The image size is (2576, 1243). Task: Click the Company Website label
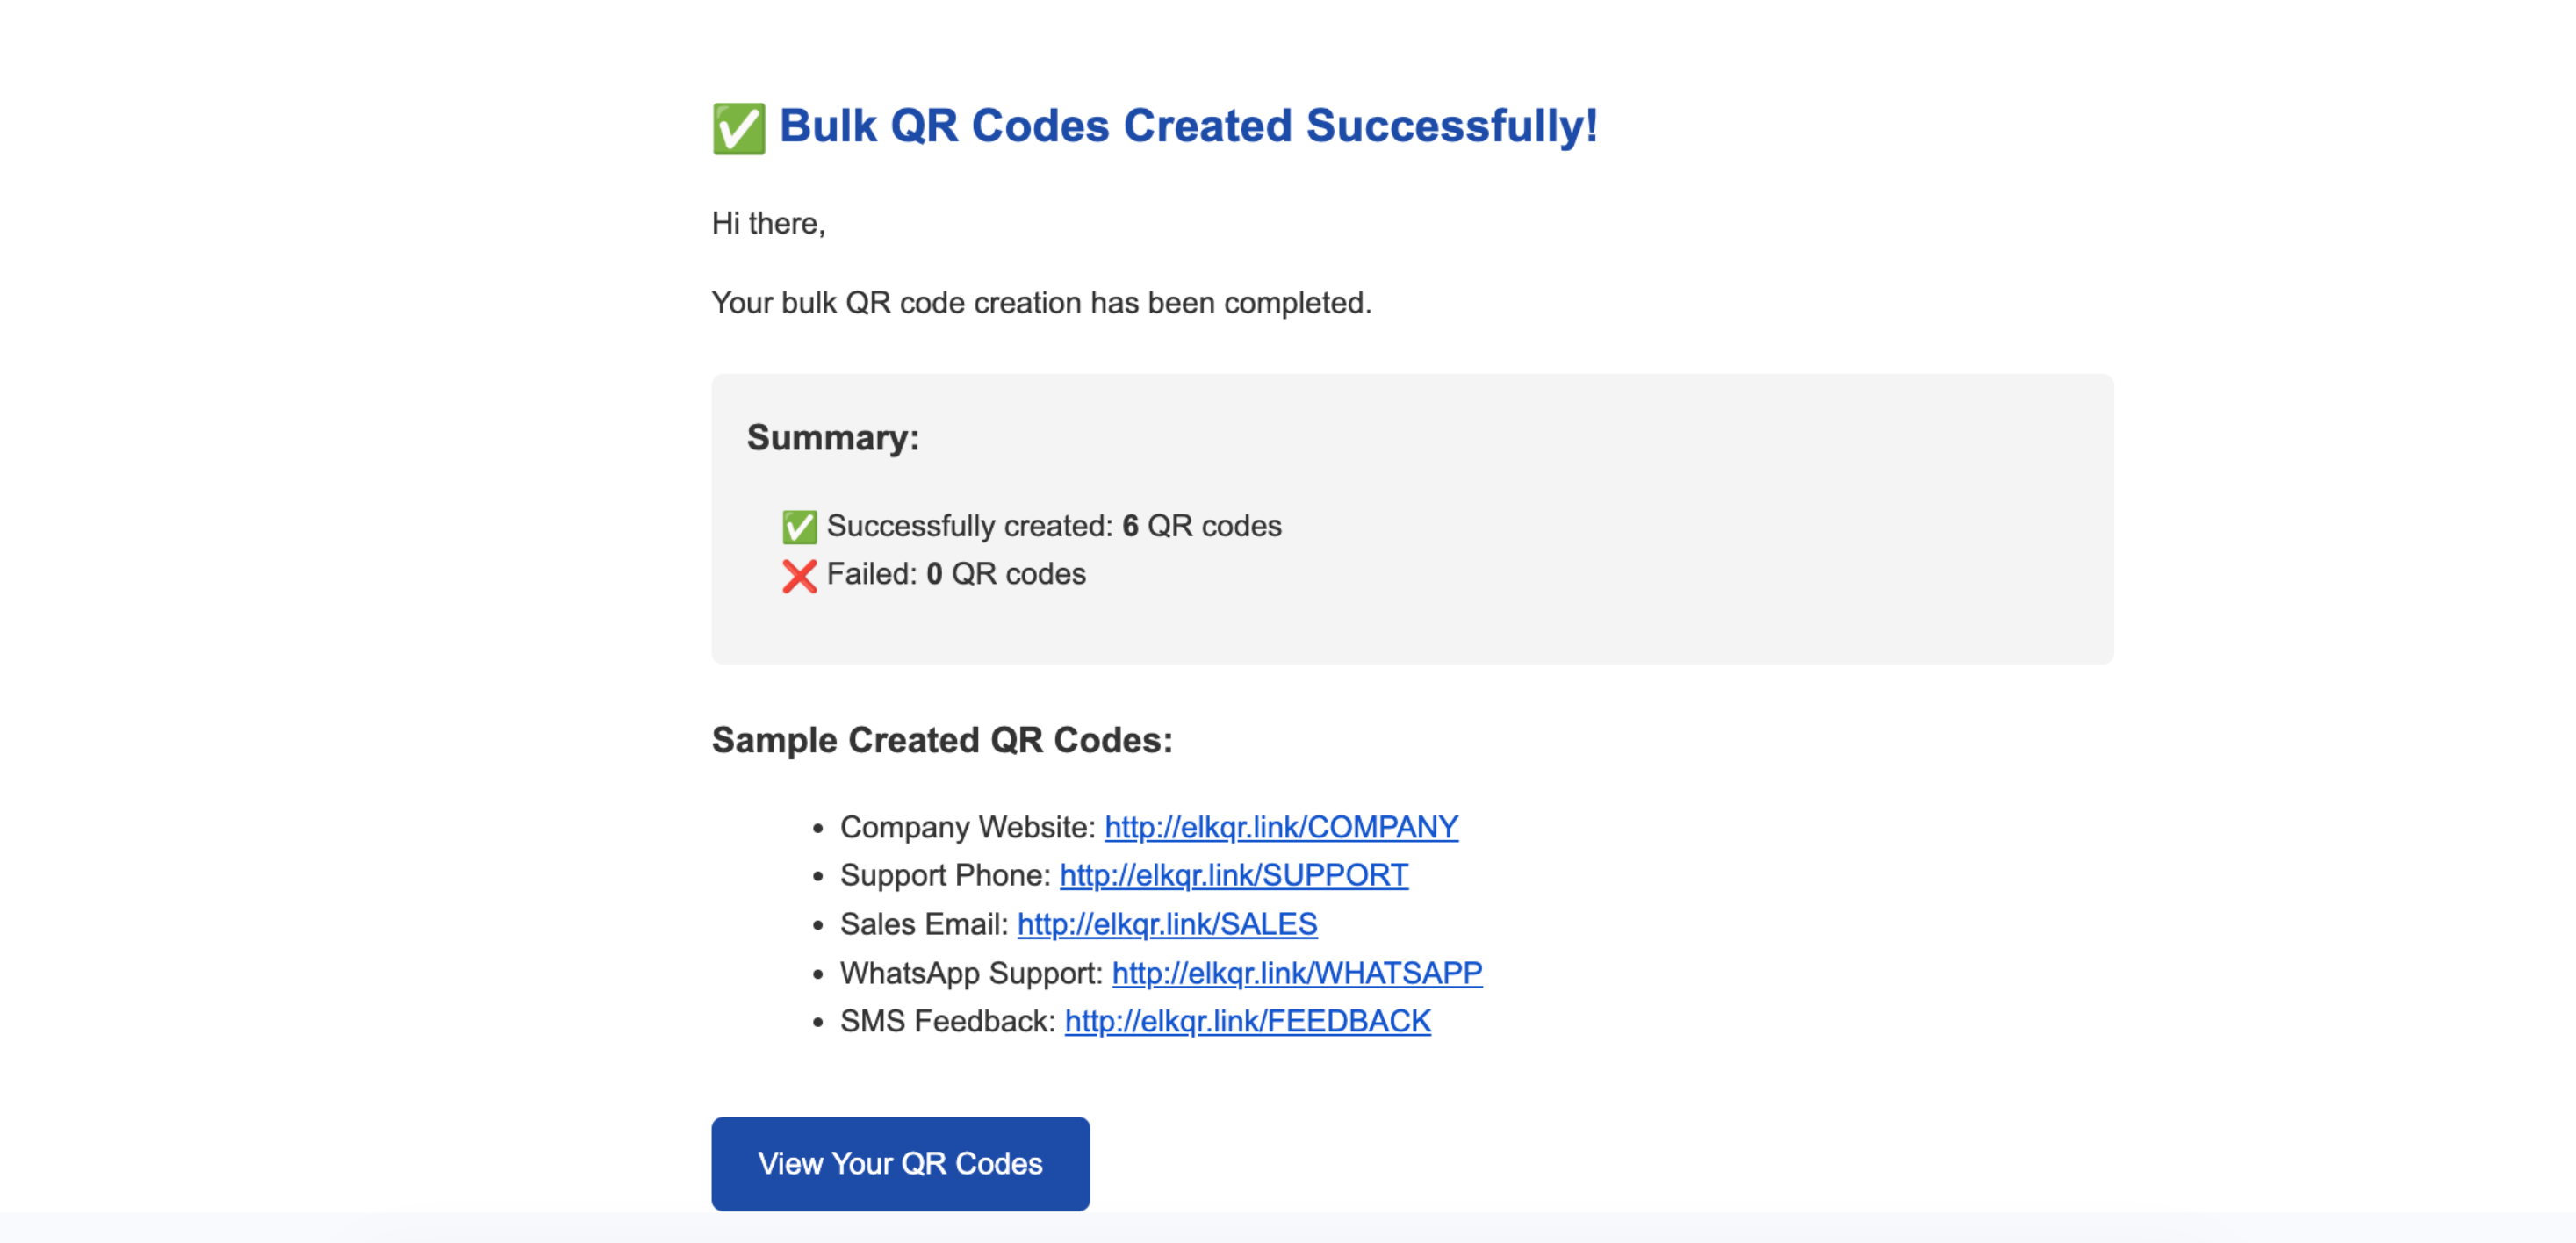point(967,827)
